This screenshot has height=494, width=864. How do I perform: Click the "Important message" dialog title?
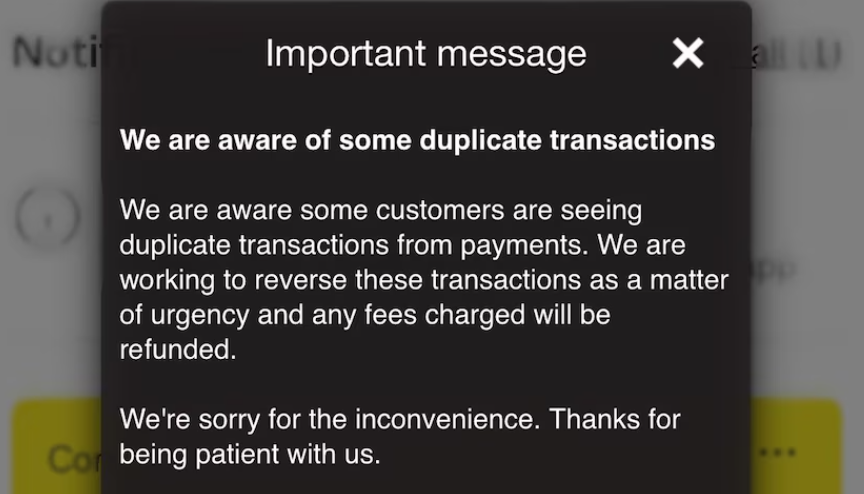coord(425,53)
